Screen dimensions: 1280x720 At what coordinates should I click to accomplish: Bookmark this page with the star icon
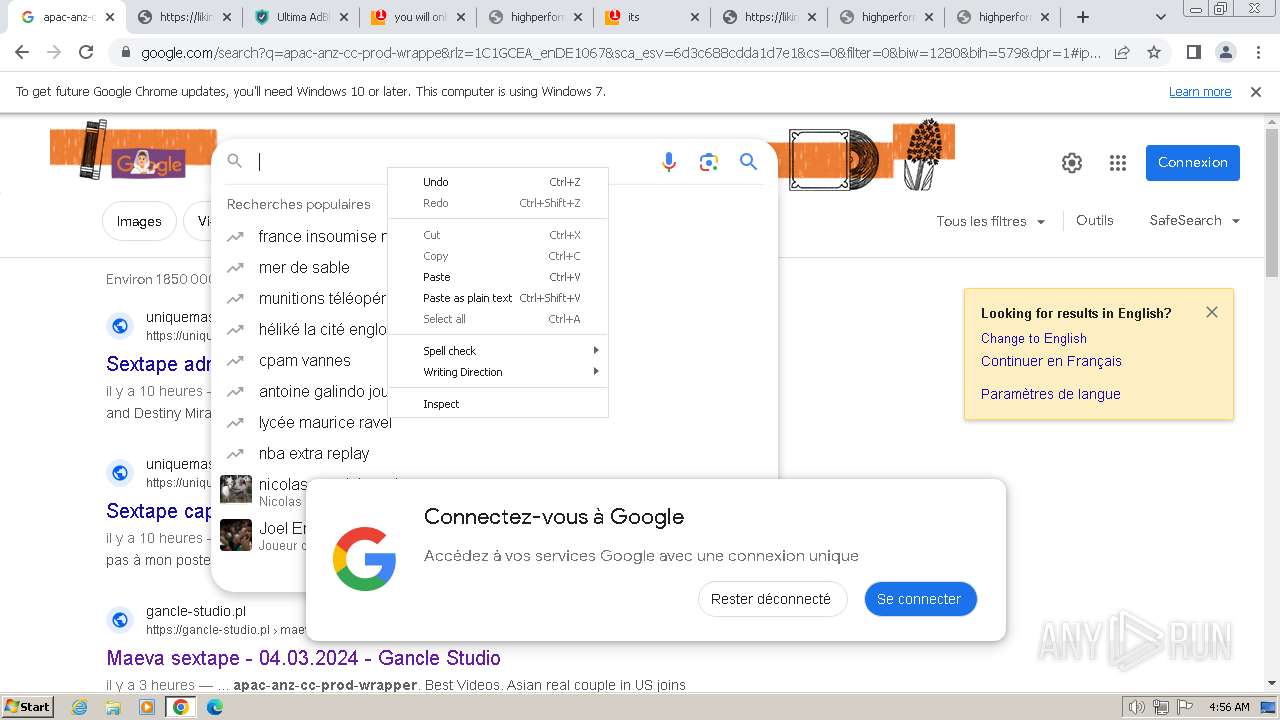click(x=1154, y=53)
